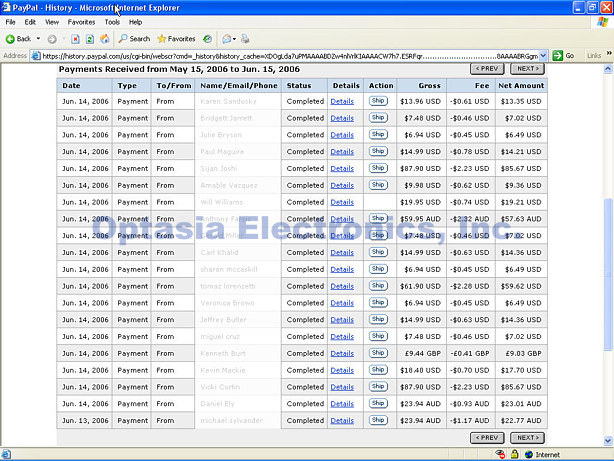This screenshot has height=461, width=614.
Task: Click the bottom PREV pagination button
Action: (x=486, y=437)
